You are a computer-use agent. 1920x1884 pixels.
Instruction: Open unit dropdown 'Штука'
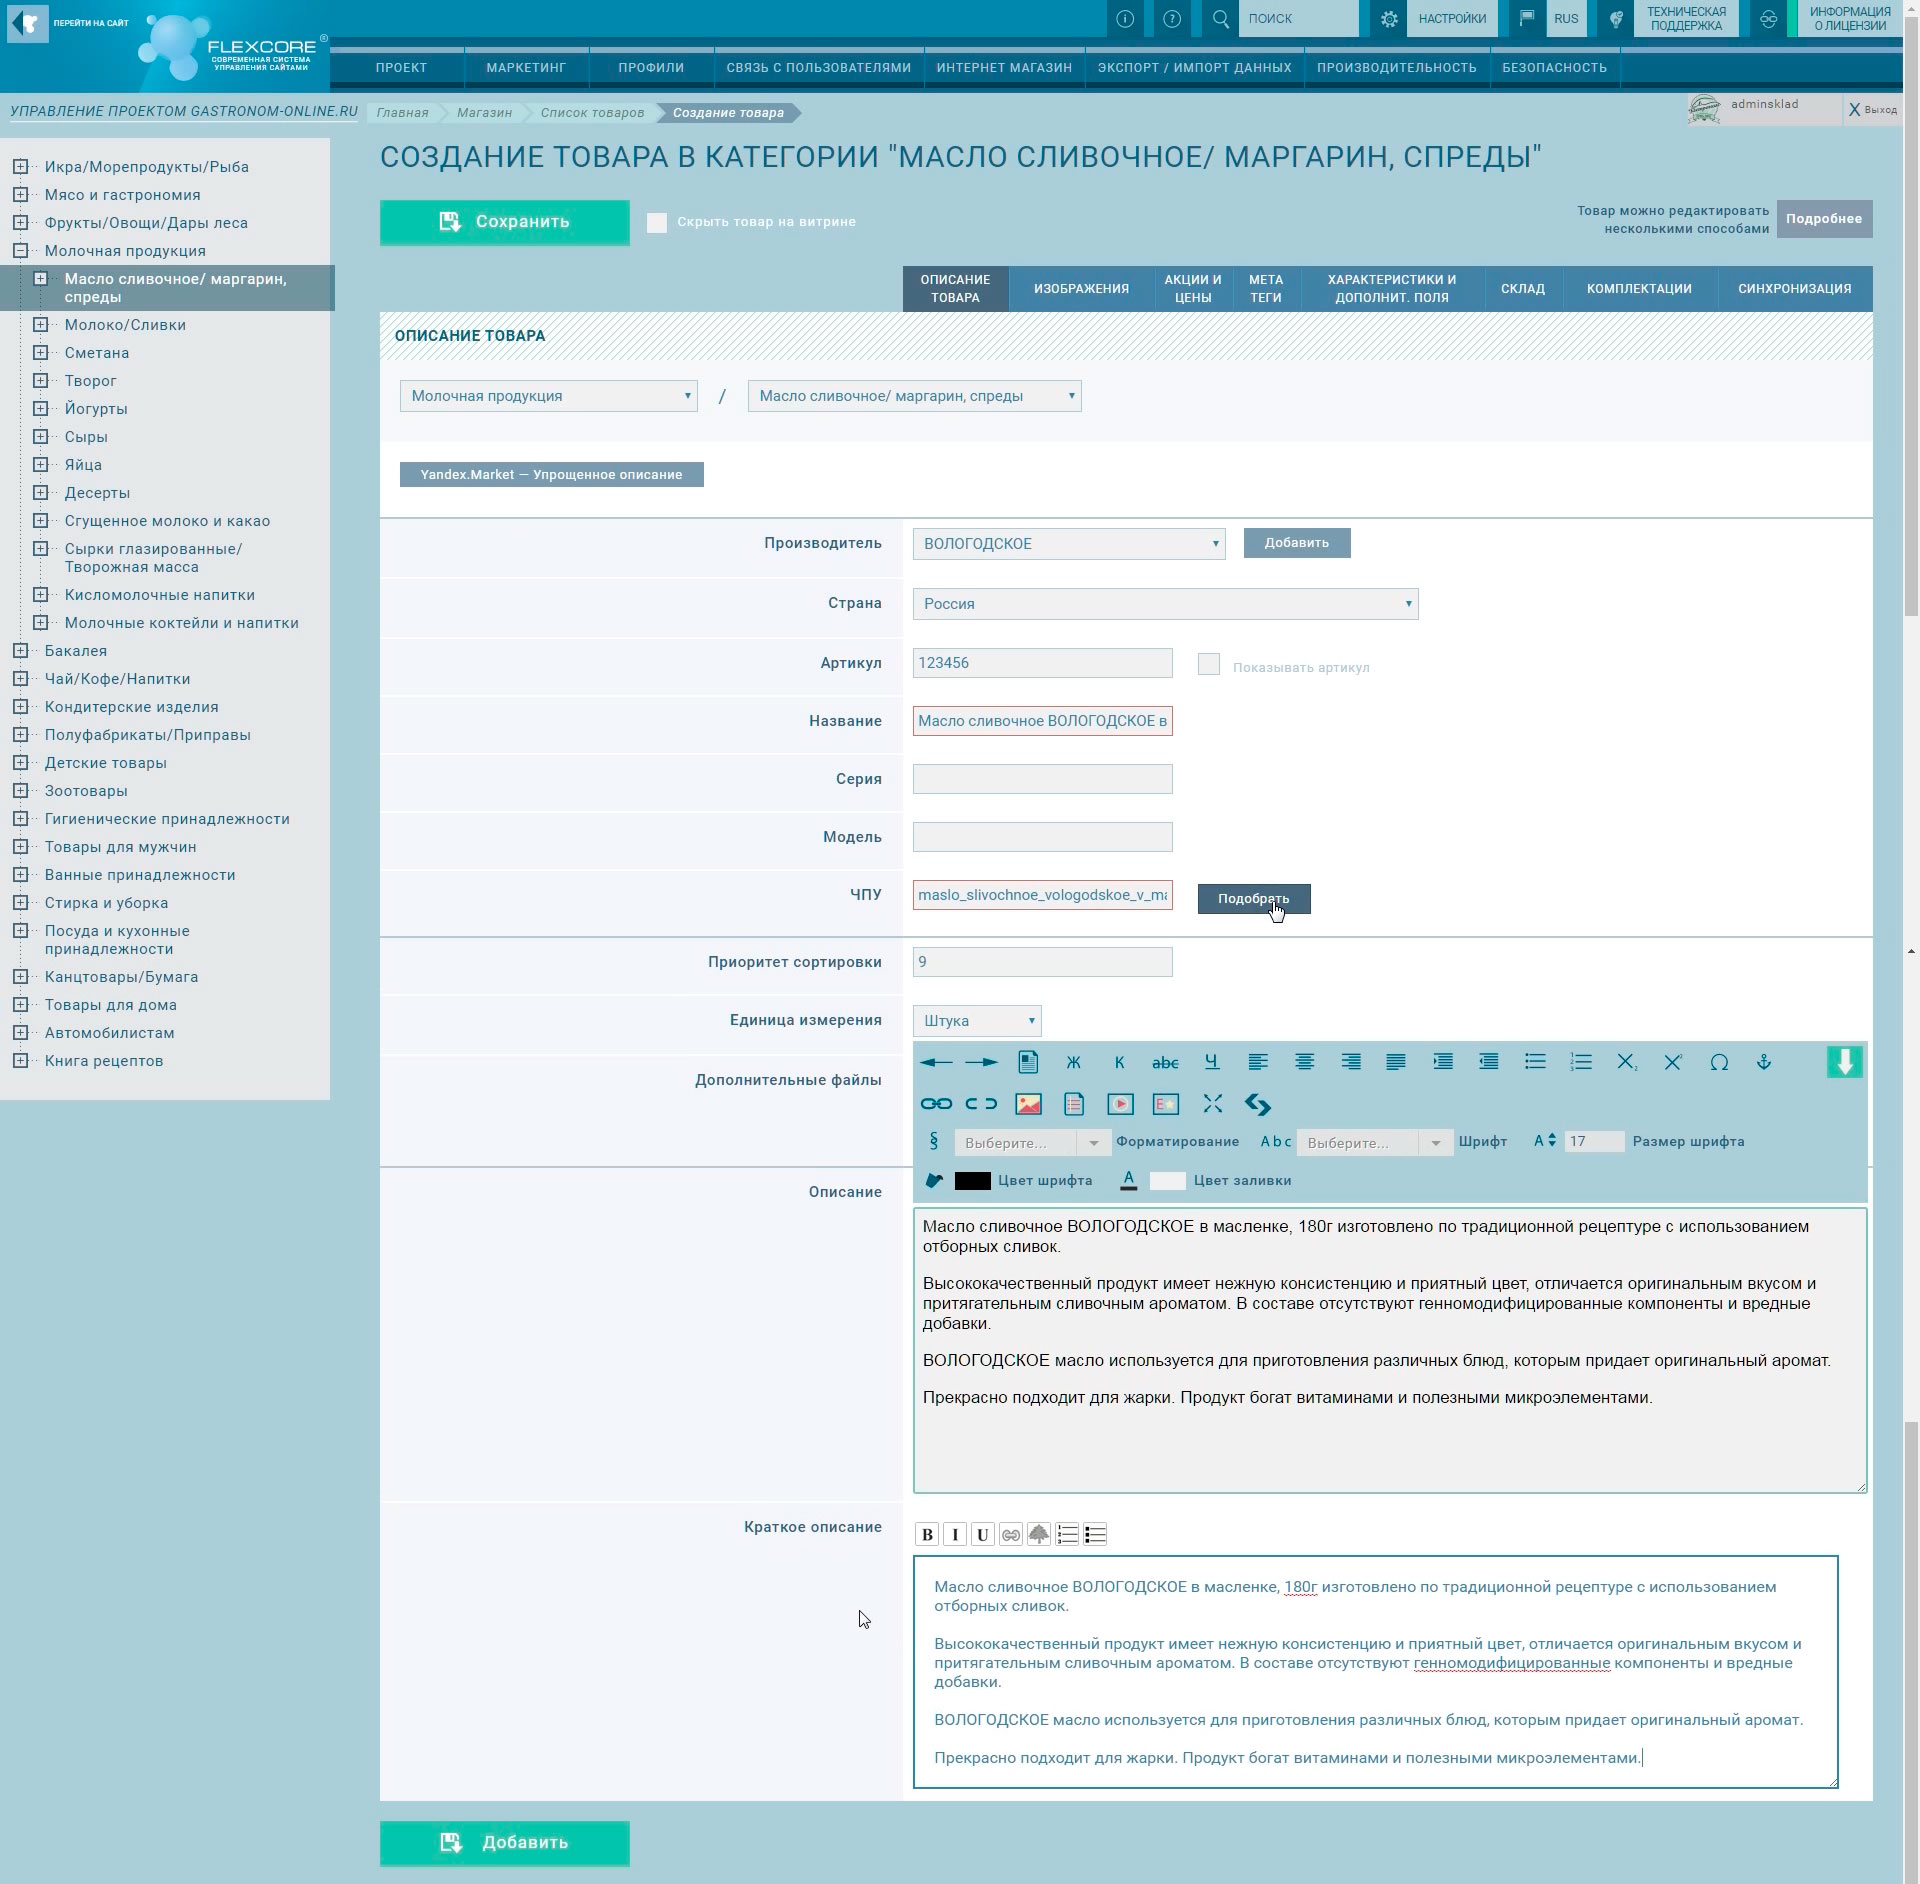pos(977,1021)
